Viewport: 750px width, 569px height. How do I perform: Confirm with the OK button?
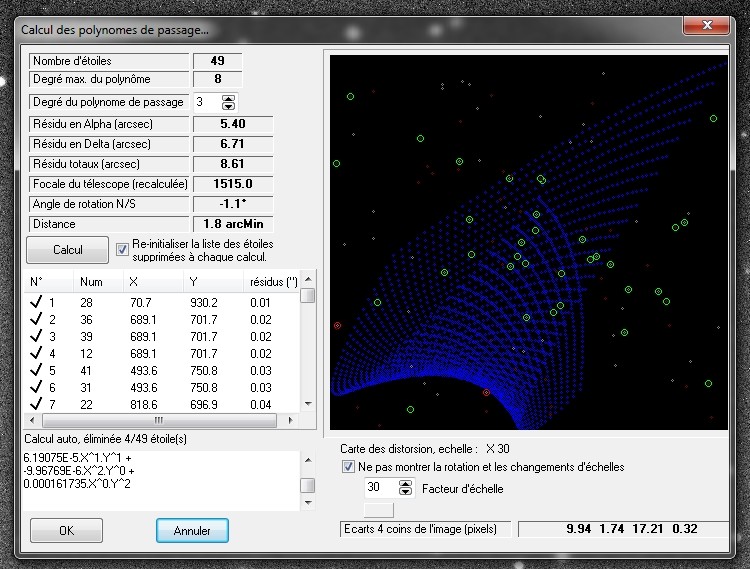(x=66, y=530)
